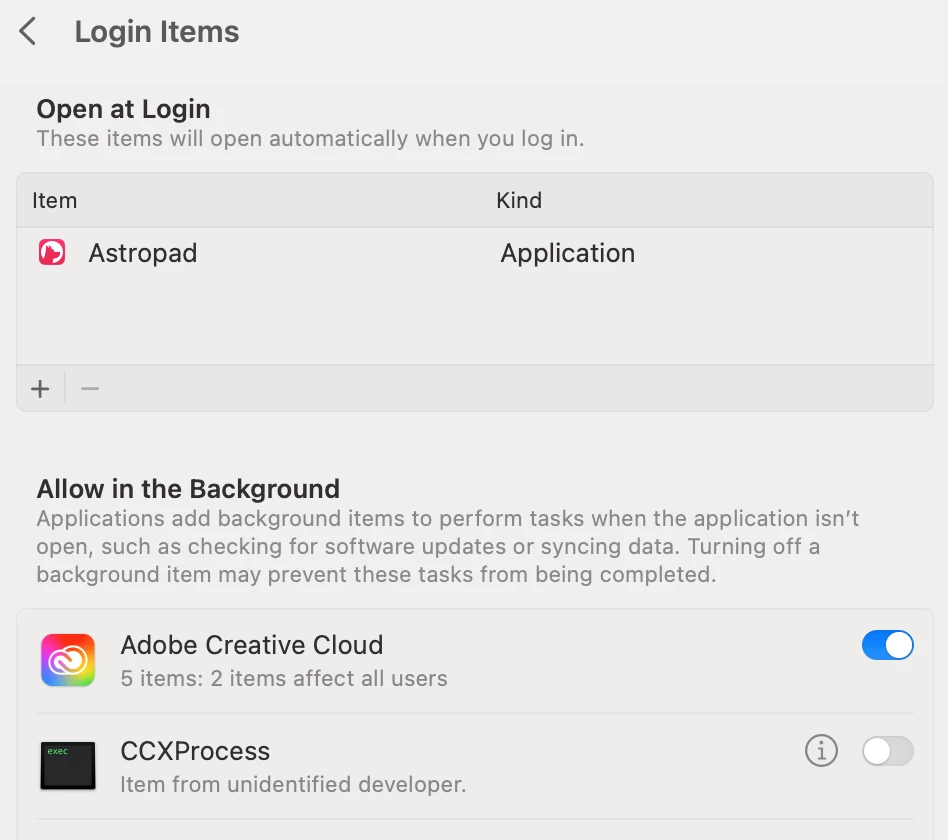The height and width of the screenshot is (840, 948).
Task: Click the Login Items page title
Action: pyautogui.click(x=157, y=32)
